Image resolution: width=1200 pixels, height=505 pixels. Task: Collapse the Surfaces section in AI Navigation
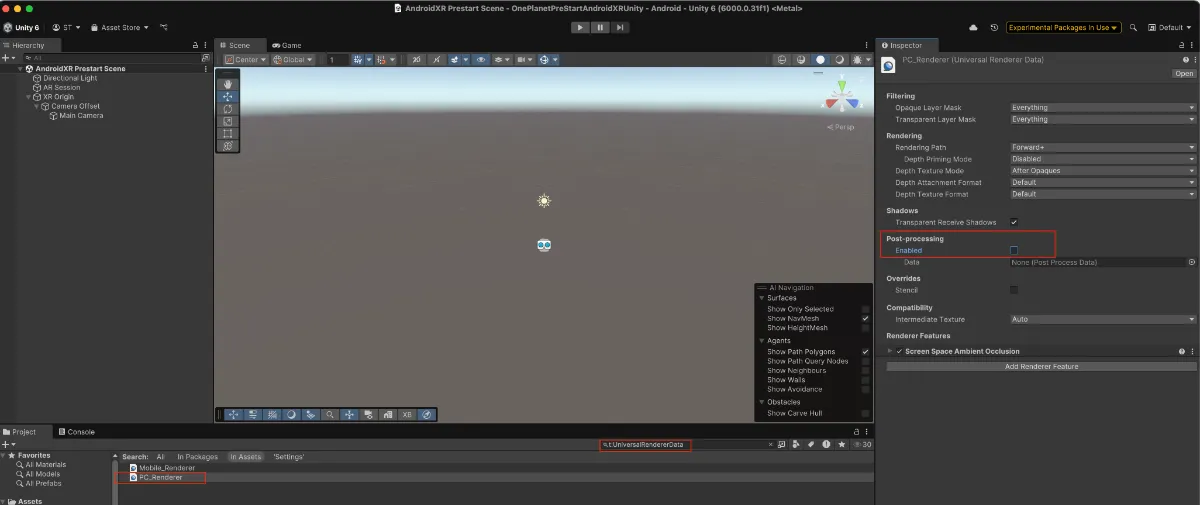[761, 298]
